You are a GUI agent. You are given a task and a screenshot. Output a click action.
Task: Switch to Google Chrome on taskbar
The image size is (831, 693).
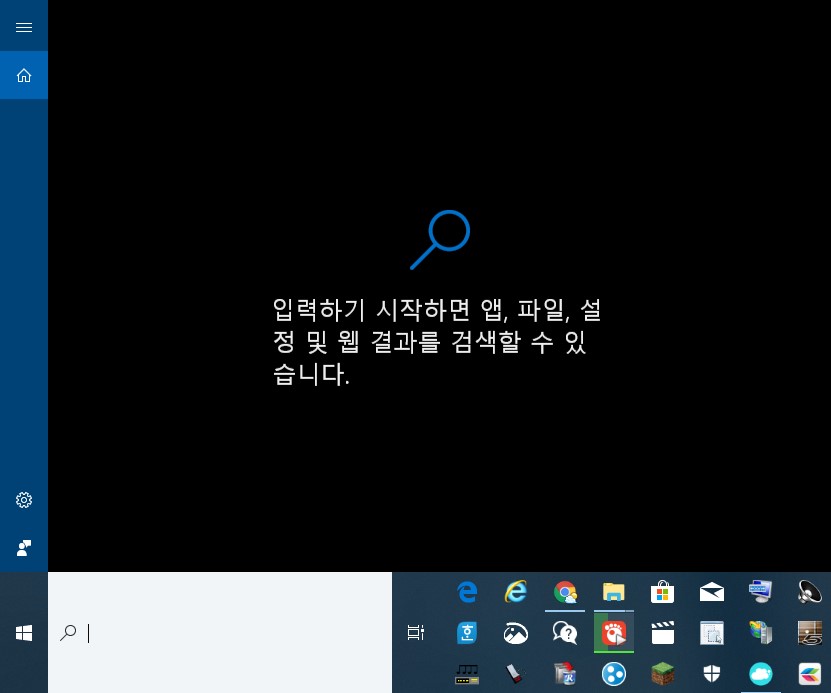(565, 592)
